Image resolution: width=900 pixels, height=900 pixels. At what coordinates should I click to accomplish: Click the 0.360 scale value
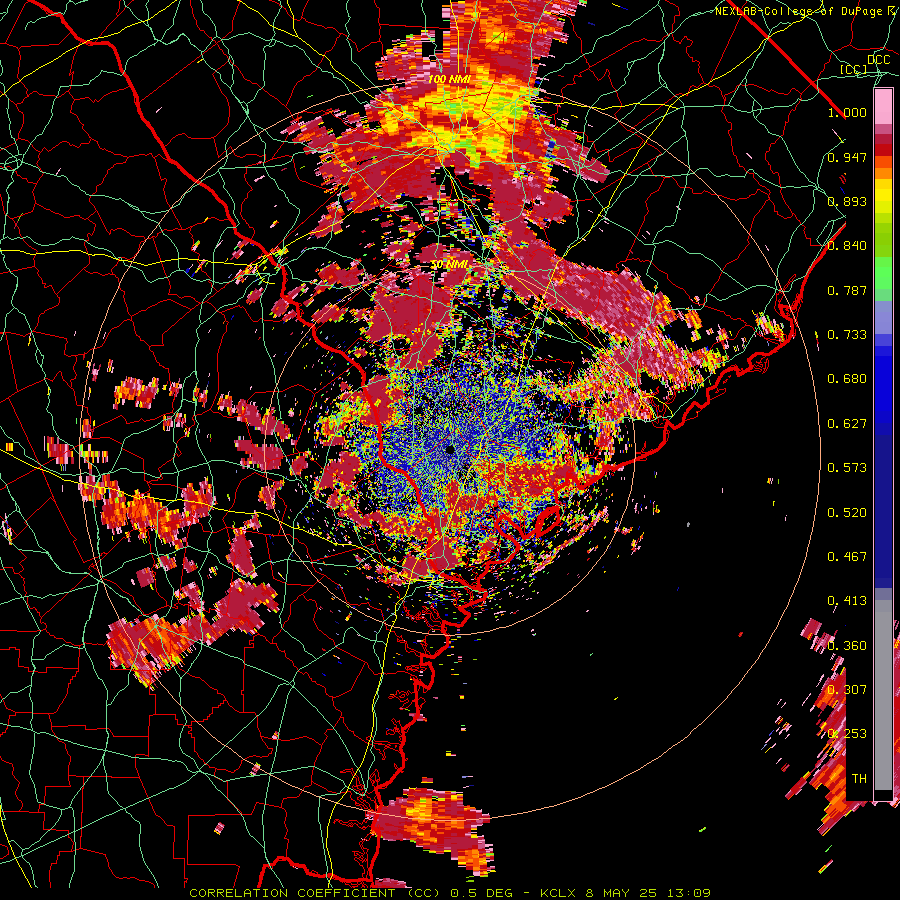[x=847, y=645]
